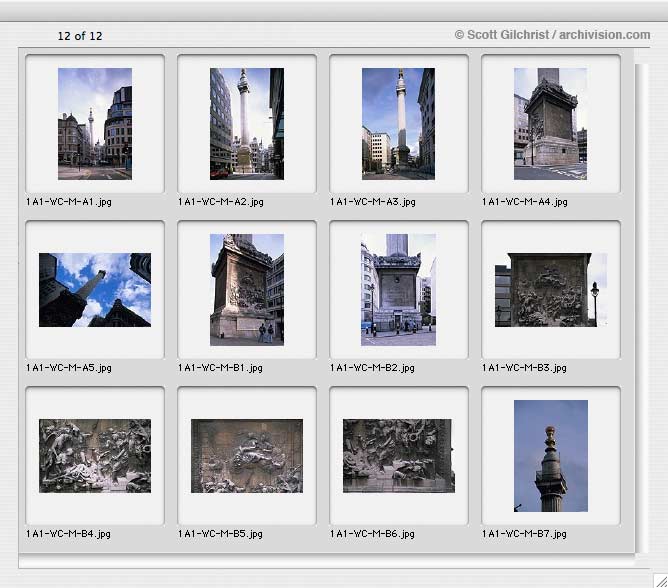Select the 1A1-WC-M-A5.jpg sky view thumbnail
This screenshot has width=668, height=588.
tap(95, 290)
